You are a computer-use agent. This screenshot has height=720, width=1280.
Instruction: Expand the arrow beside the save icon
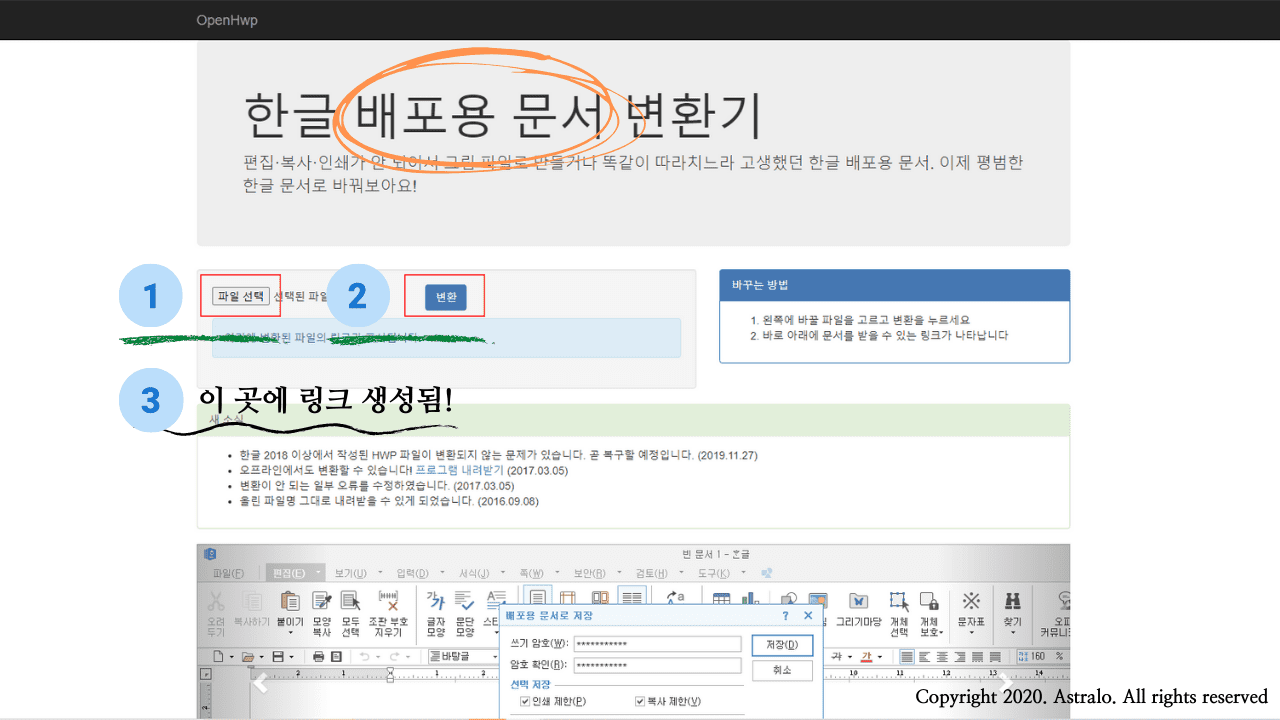point(291,657)
